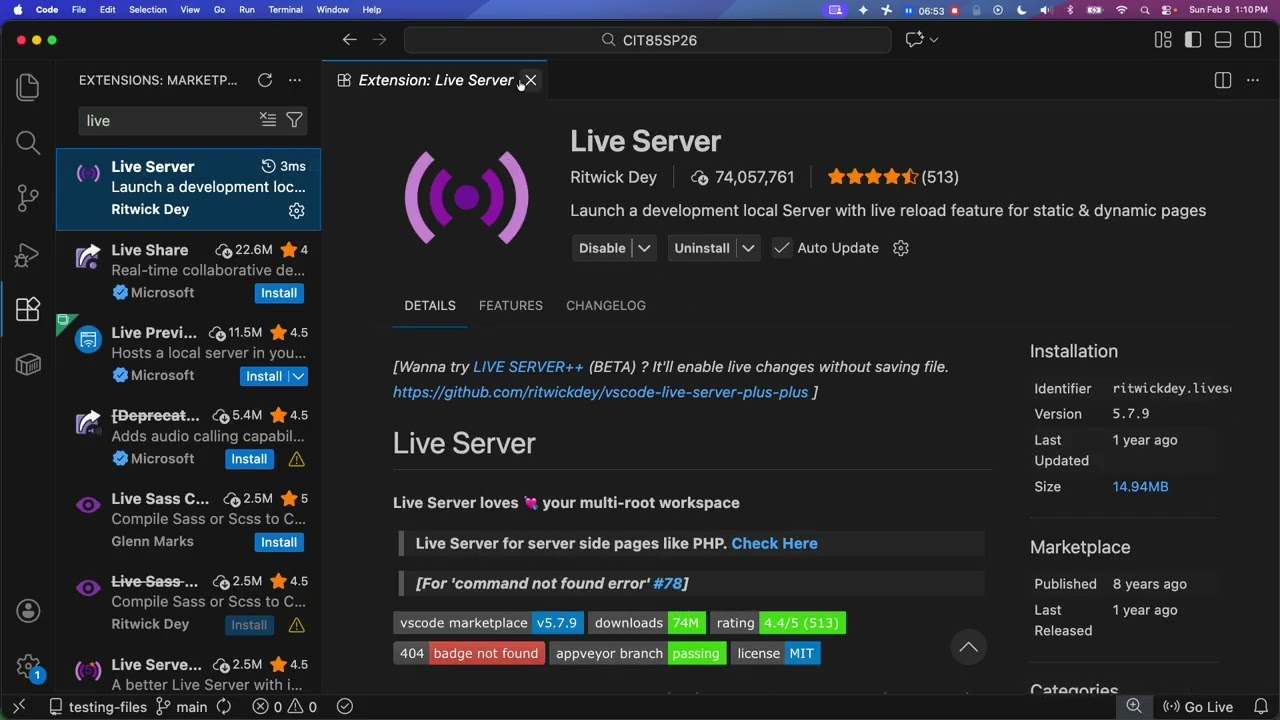Open the editor More Actions menu
Image resolution: width=1280 pixels, height=720 pixels.
click(x=1253, y=80)
